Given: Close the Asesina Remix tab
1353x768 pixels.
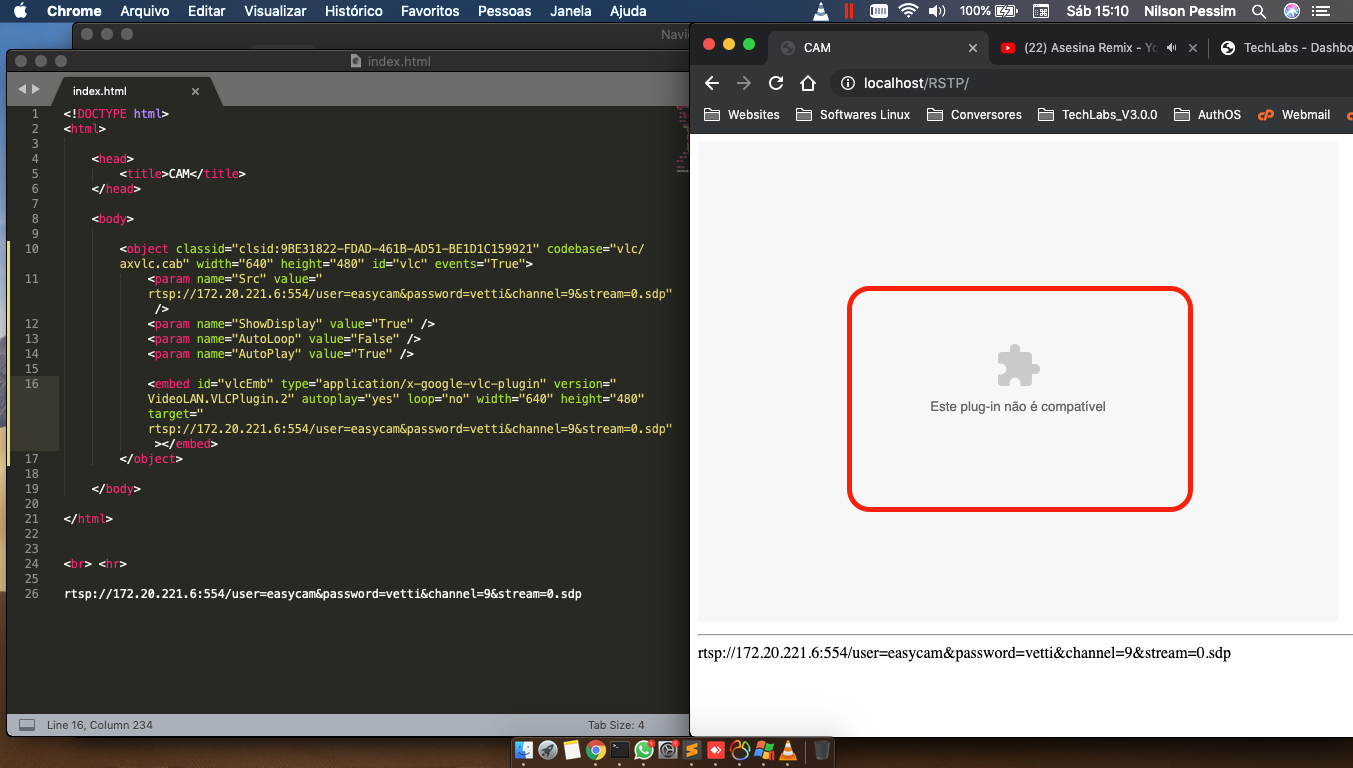Looking at the screenshot, I should (x=1193, y=48).
